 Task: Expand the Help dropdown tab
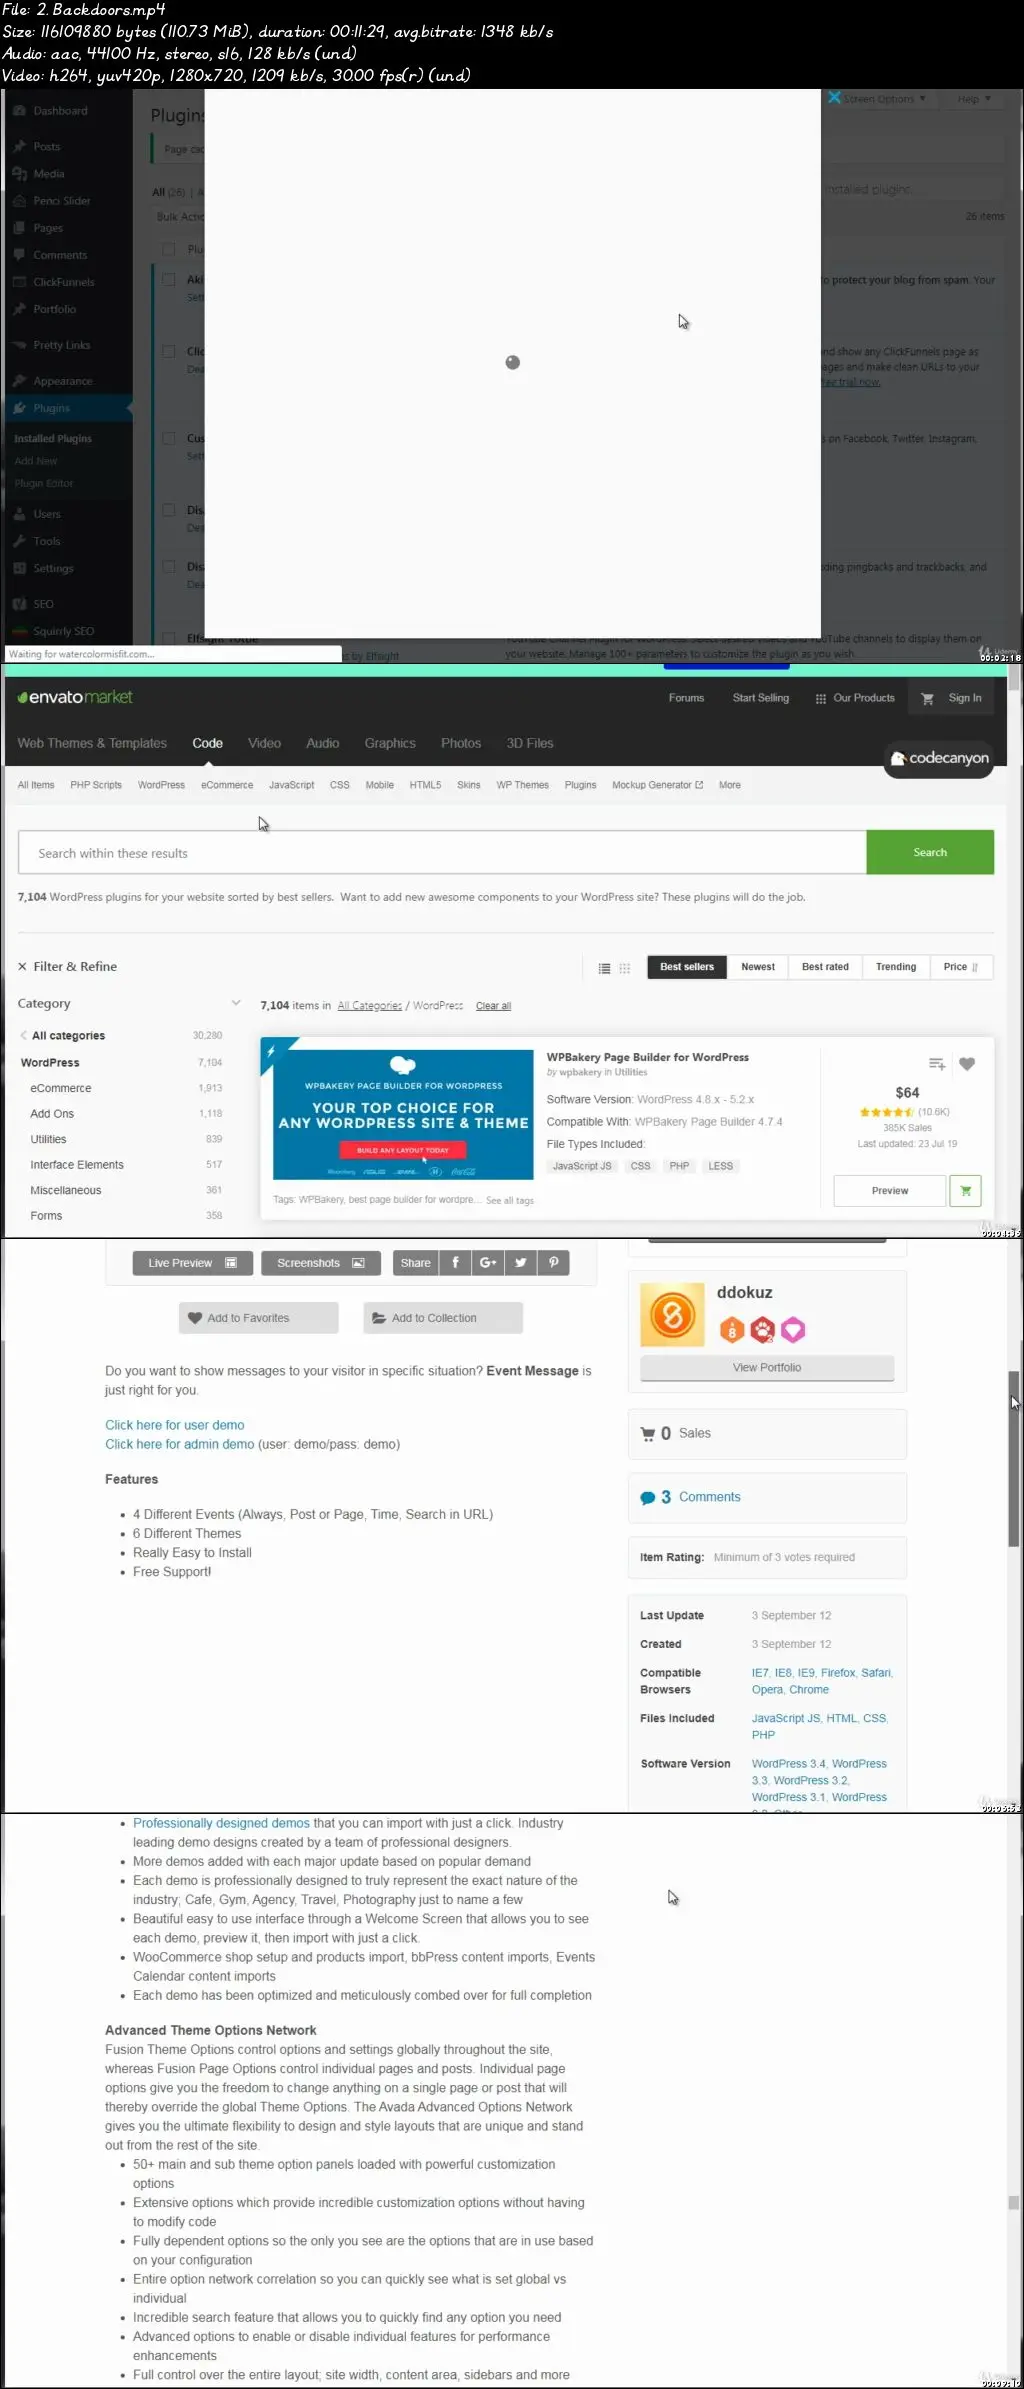click(x=973, y=99)
